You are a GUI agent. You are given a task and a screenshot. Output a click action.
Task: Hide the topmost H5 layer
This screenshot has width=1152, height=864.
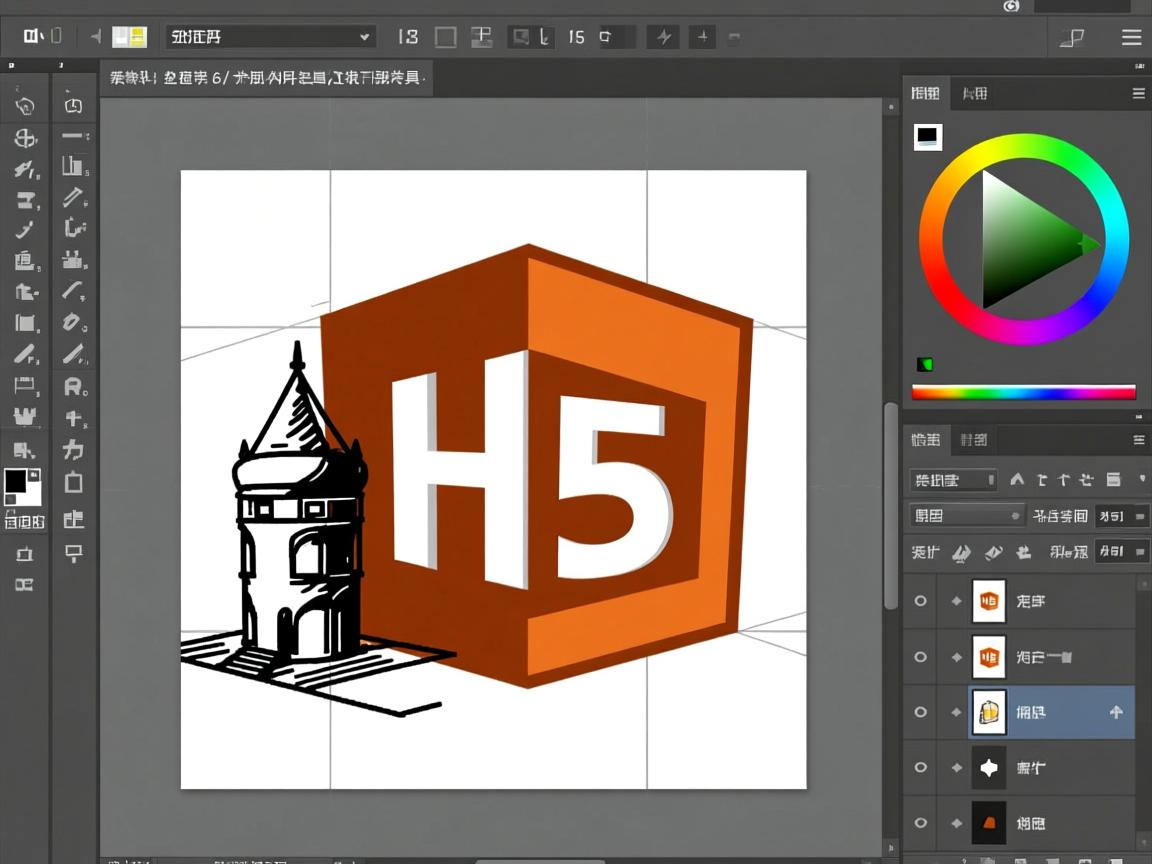click(919, 601)
